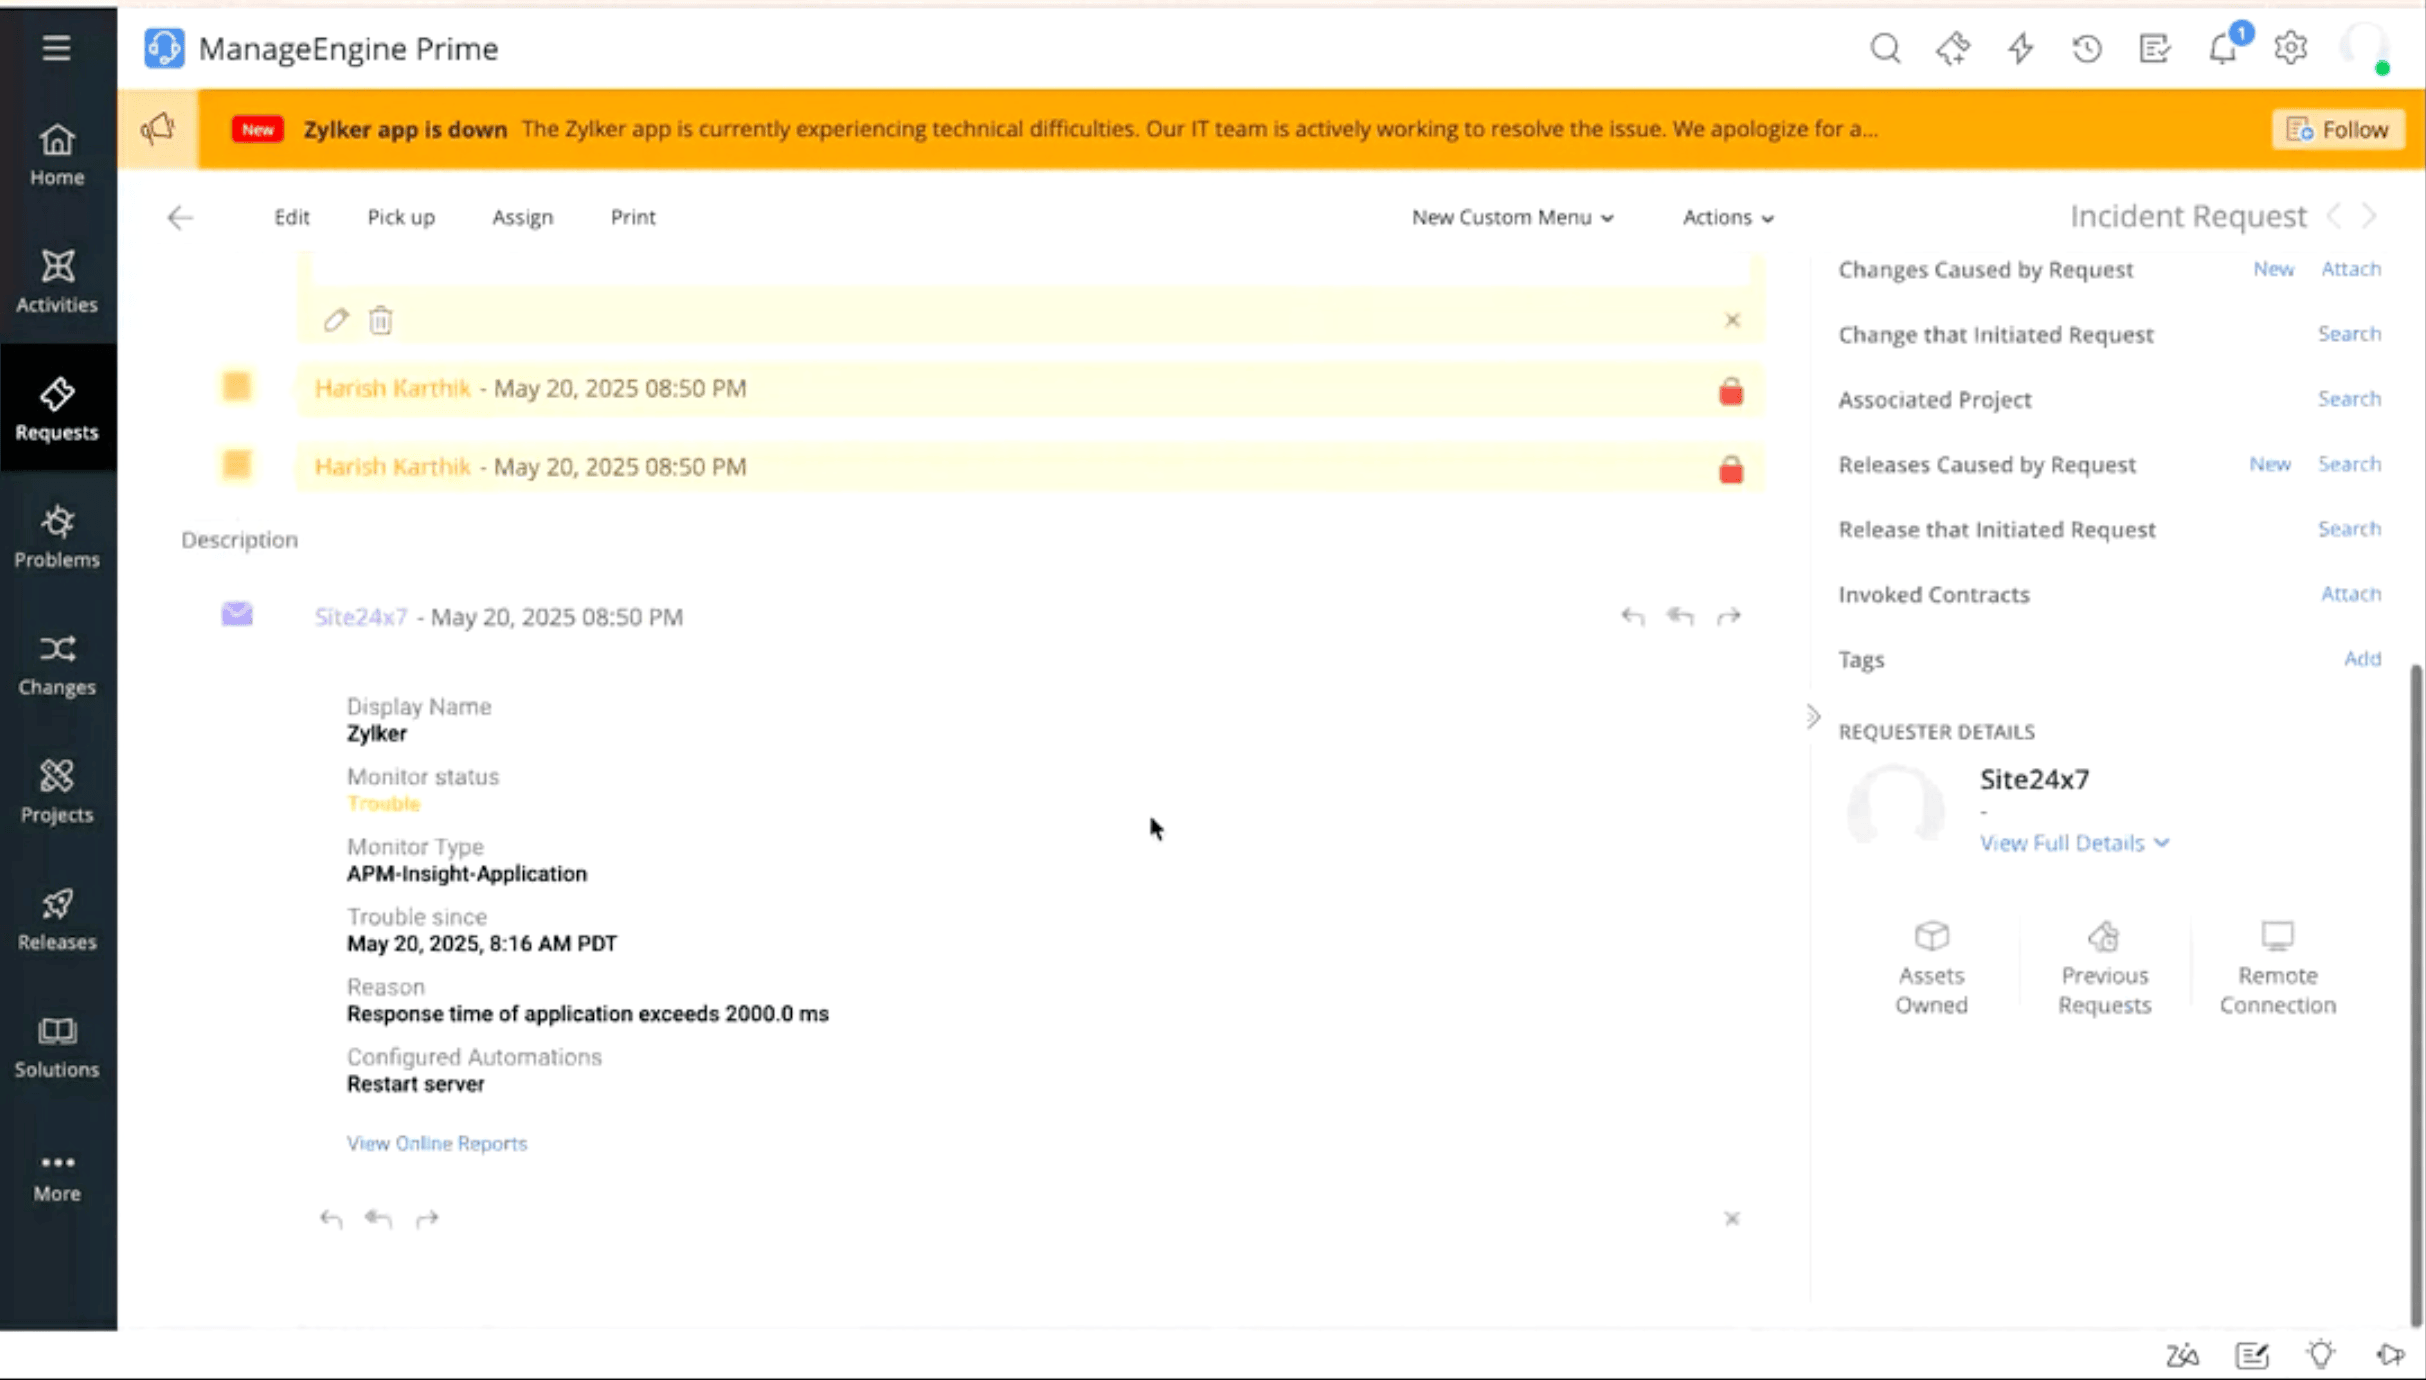The image size is (2426, 1380).
Task: Select the Releases module in the sidebar
Action: (x=56, y=916)
